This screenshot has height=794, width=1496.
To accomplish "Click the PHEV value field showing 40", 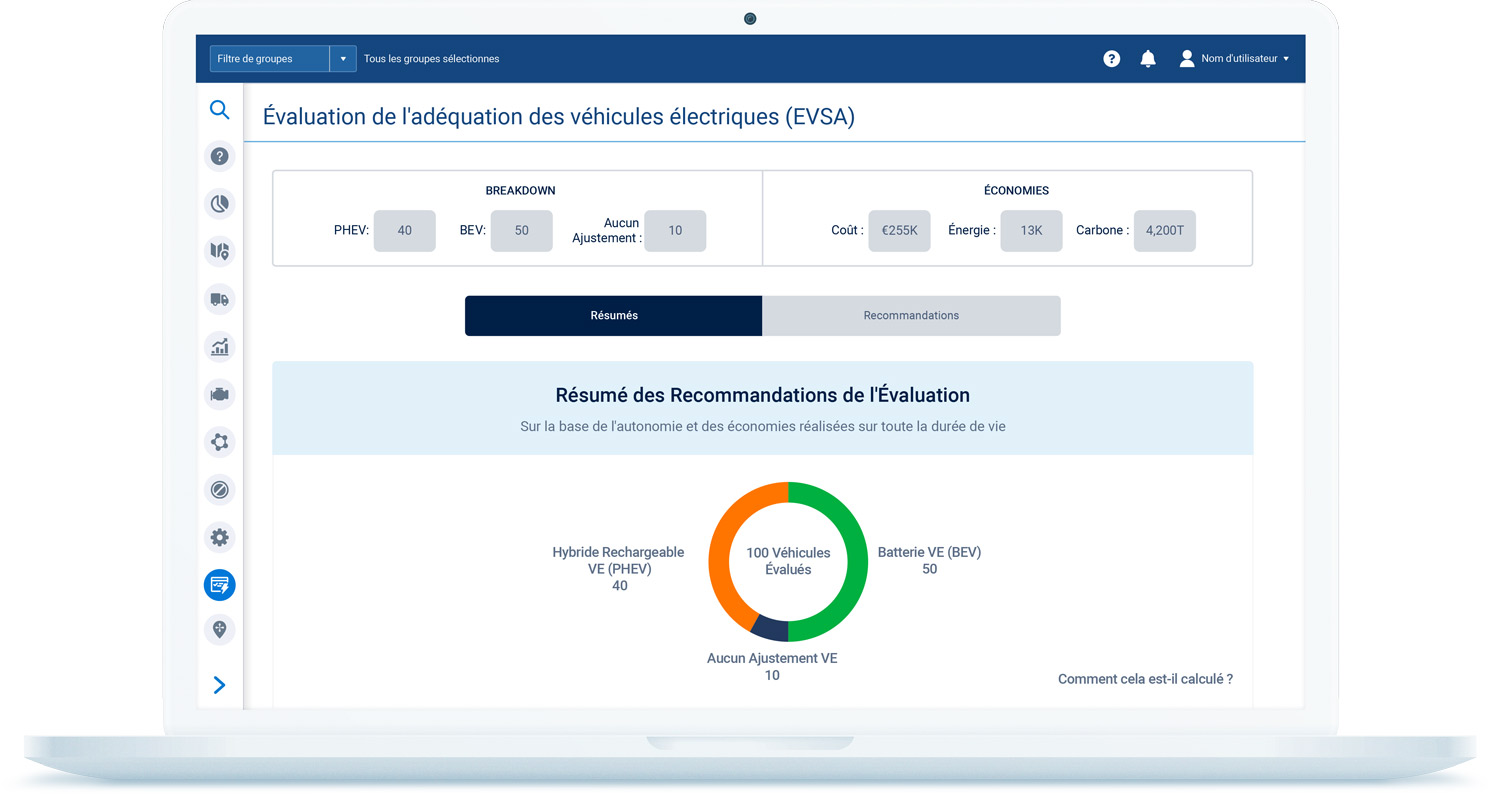I will [x=404, y=230].
